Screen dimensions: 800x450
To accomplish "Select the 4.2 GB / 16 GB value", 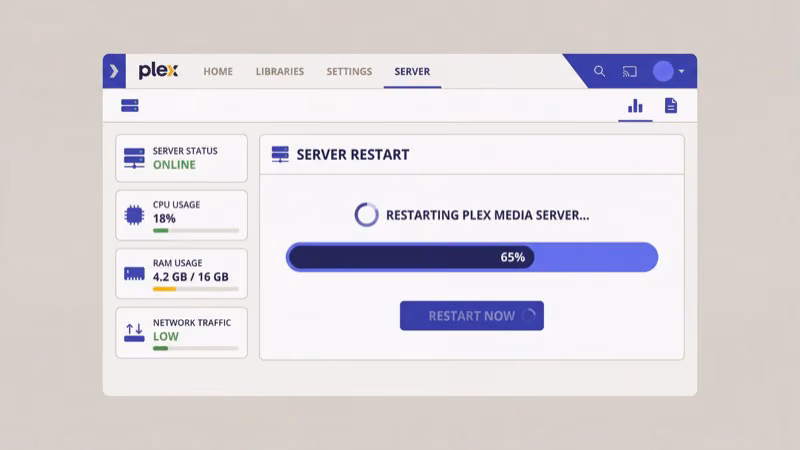I will pos(191,277).
